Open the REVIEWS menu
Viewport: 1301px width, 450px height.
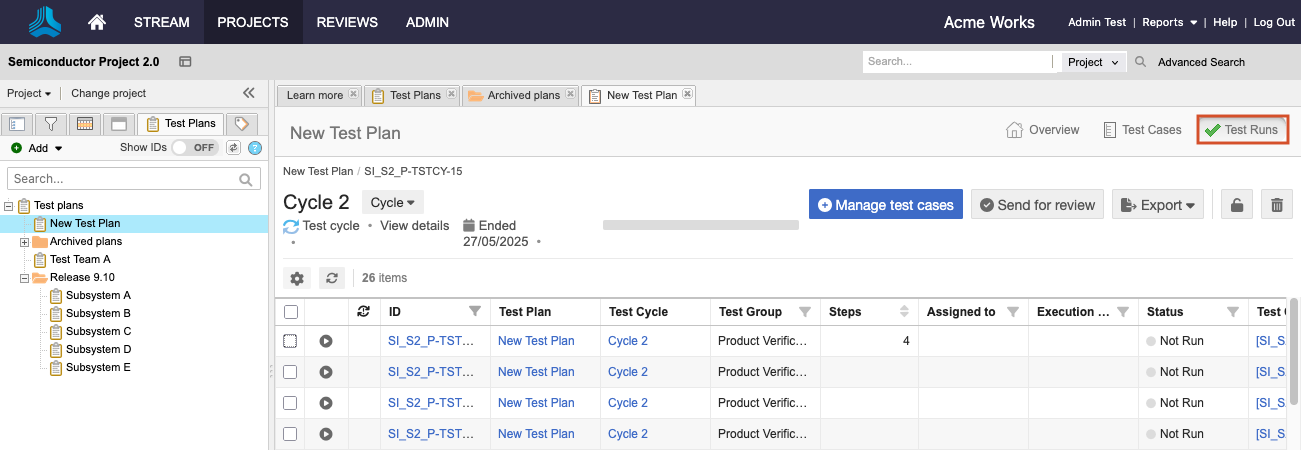pos(347,22)
